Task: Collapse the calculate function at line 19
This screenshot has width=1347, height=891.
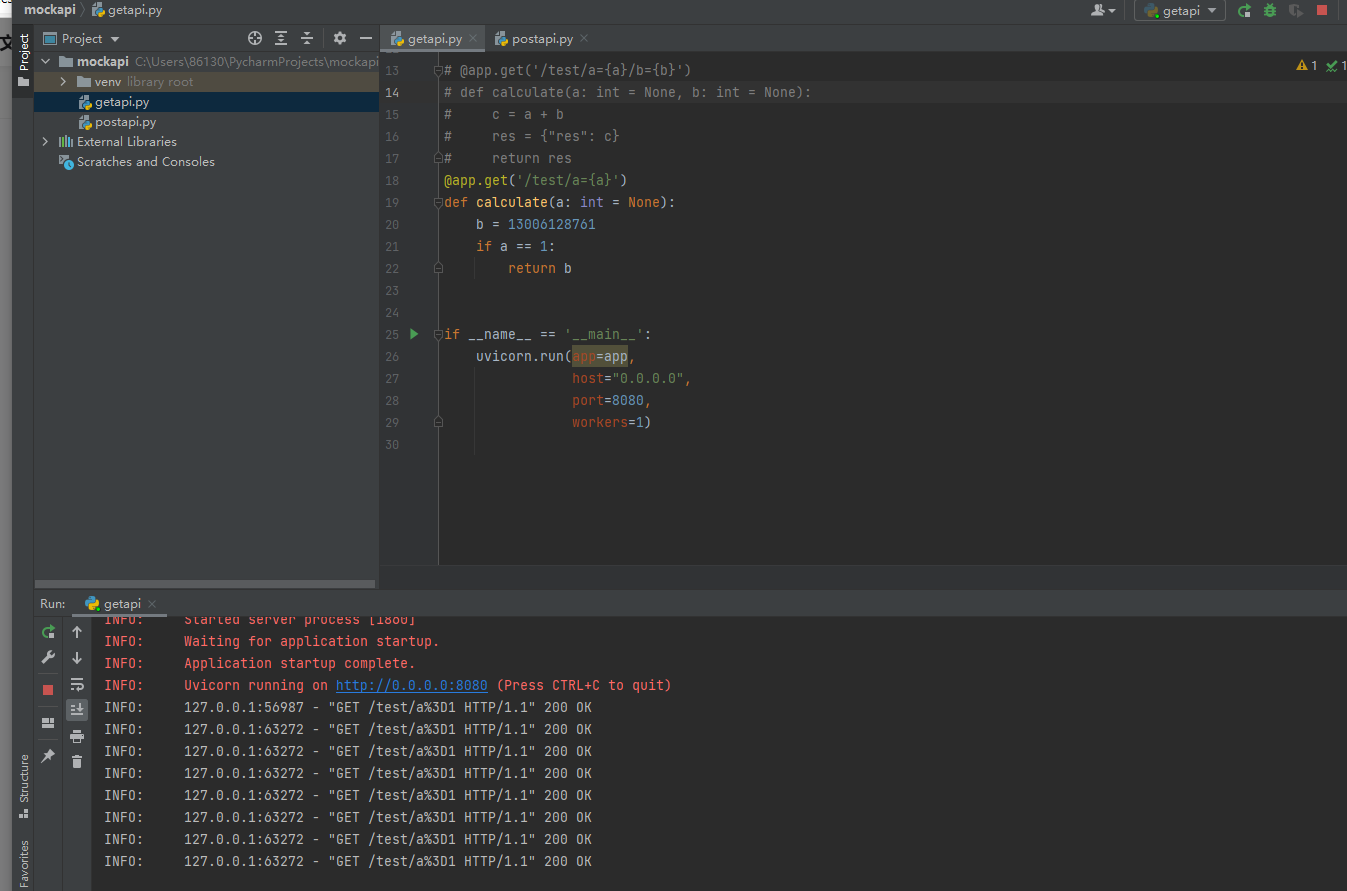Action: [x=438, y=202]
